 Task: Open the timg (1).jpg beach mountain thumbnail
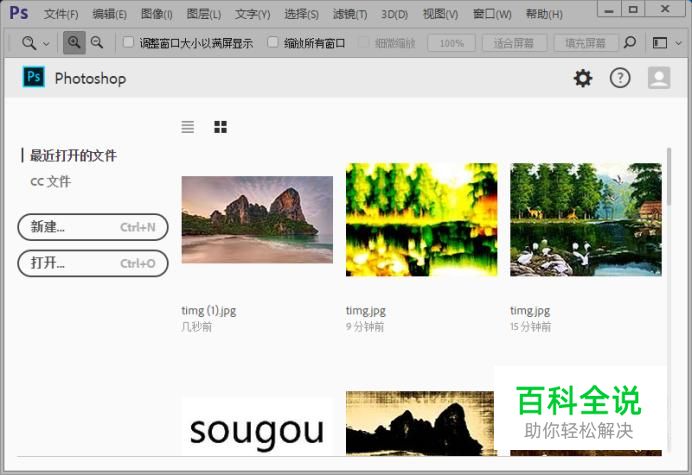coord(257,219)
